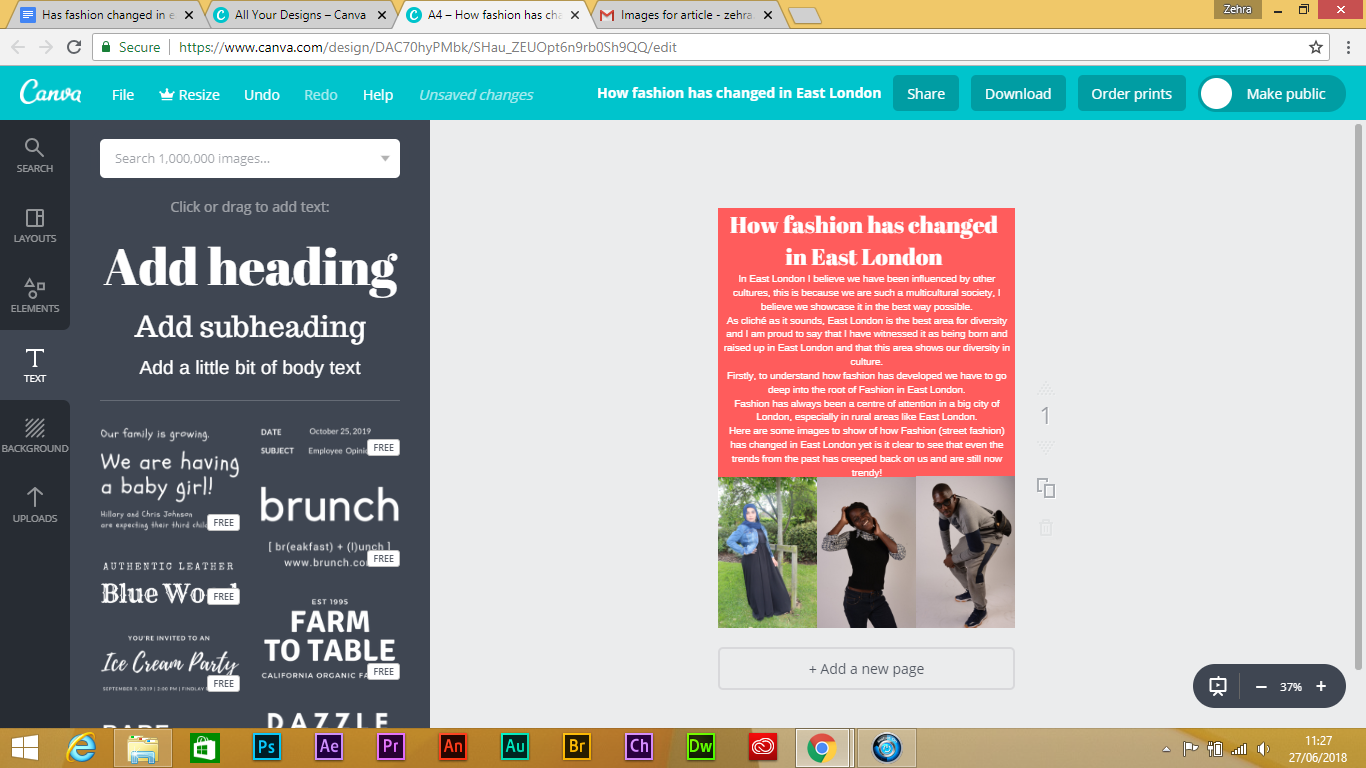Open the Search sidebar panel
The image size is (1366, 768).
tap(35, 155)
